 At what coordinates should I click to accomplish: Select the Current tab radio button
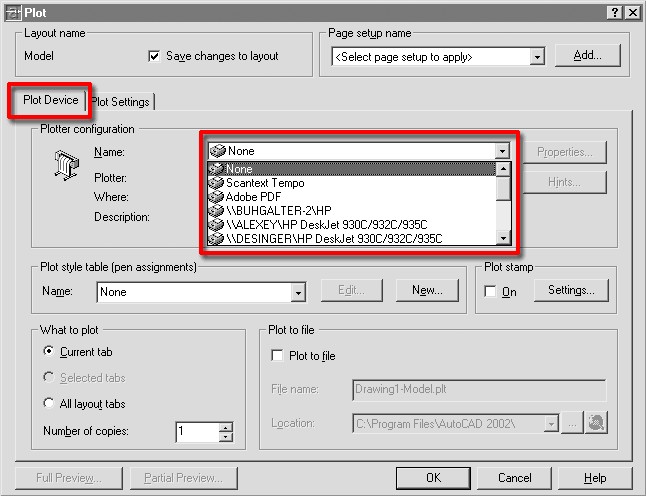(49, 351)
